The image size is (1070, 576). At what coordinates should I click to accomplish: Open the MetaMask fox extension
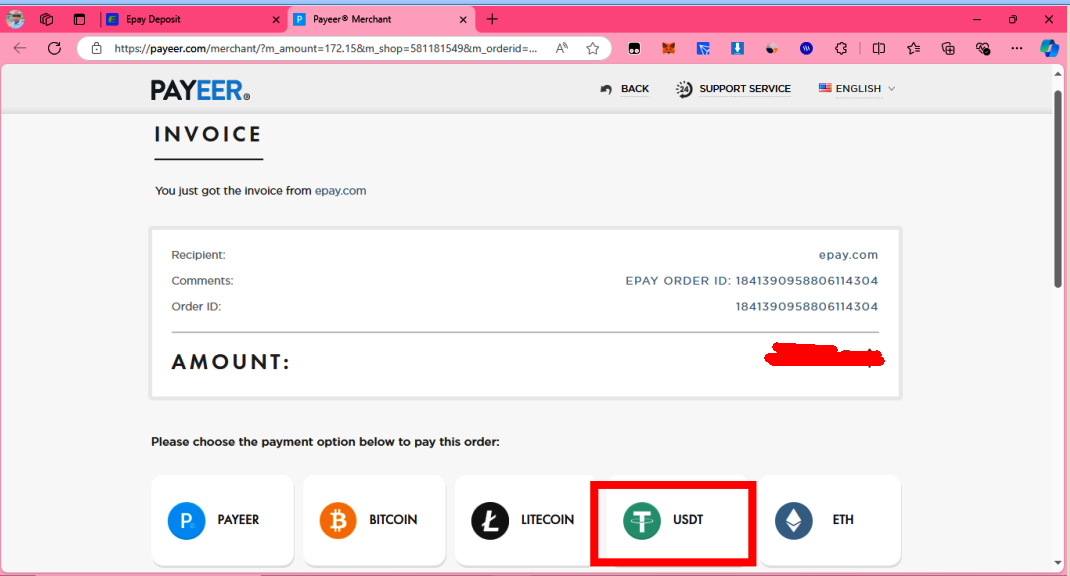pyautogui.click(x=668, y=48)
